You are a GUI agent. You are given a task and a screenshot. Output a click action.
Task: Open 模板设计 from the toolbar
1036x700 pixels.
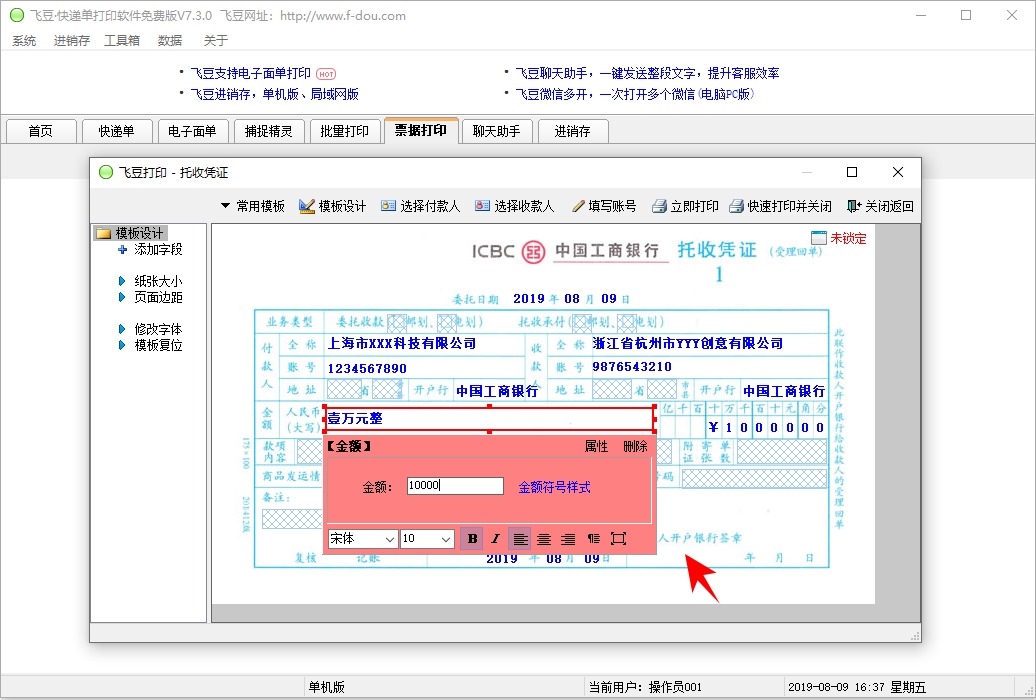pyautogui.click(x=332, y=206)
